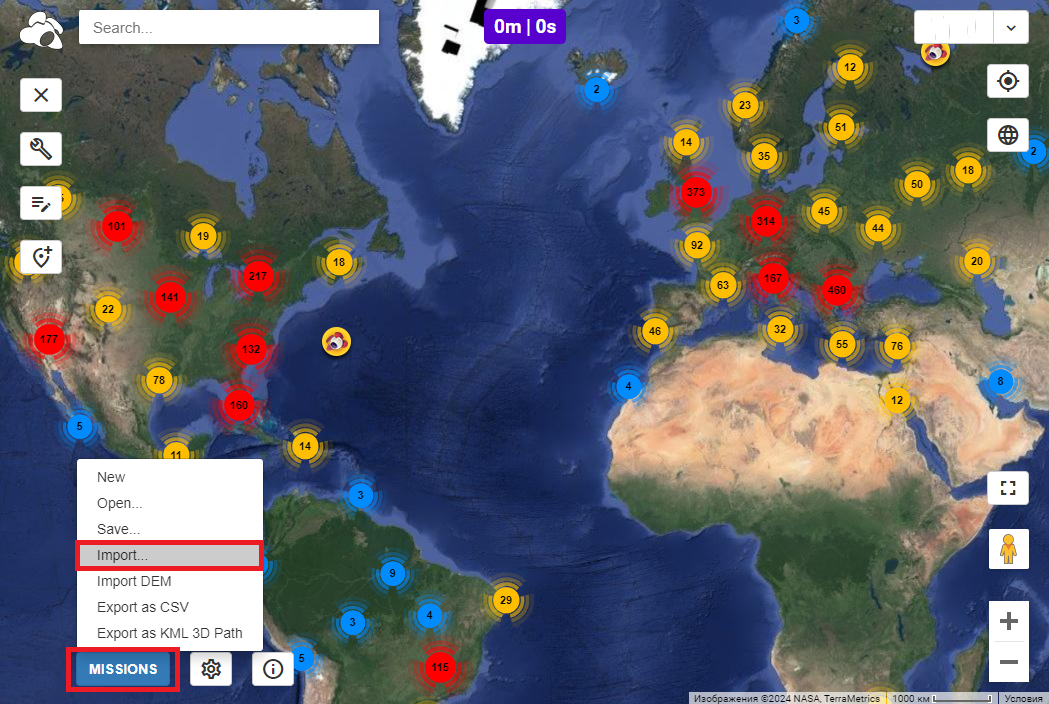The image size is (1049, 704).
Task: Click the red 115 cluster marker
Action: 440,667
